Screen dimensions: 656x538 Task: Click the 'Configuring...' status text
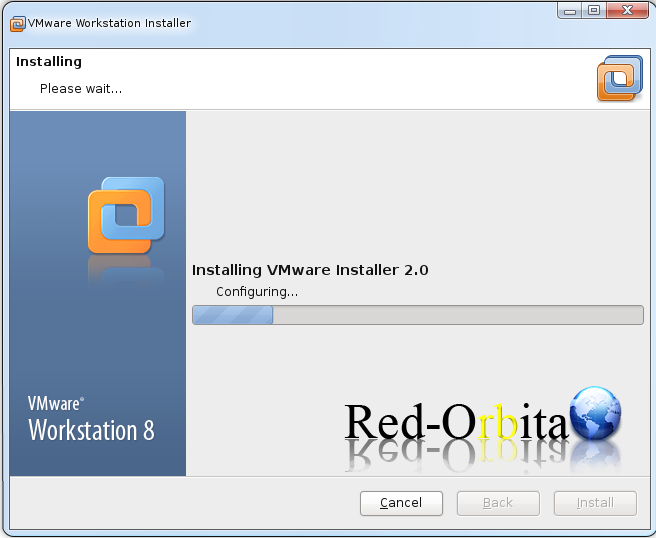(x=257, y=292)
